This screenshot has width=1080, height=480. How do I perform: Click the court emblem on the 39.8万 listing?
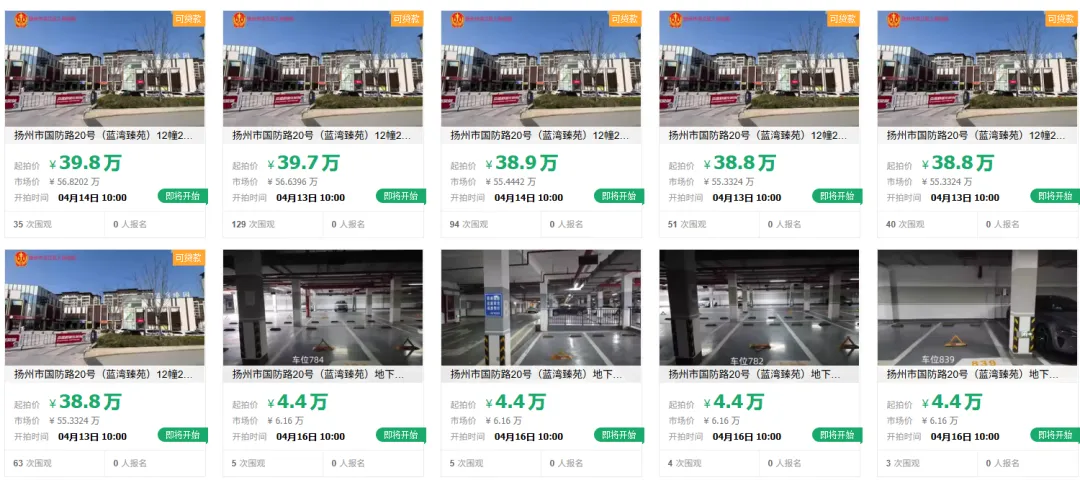[x=21, y=19]
